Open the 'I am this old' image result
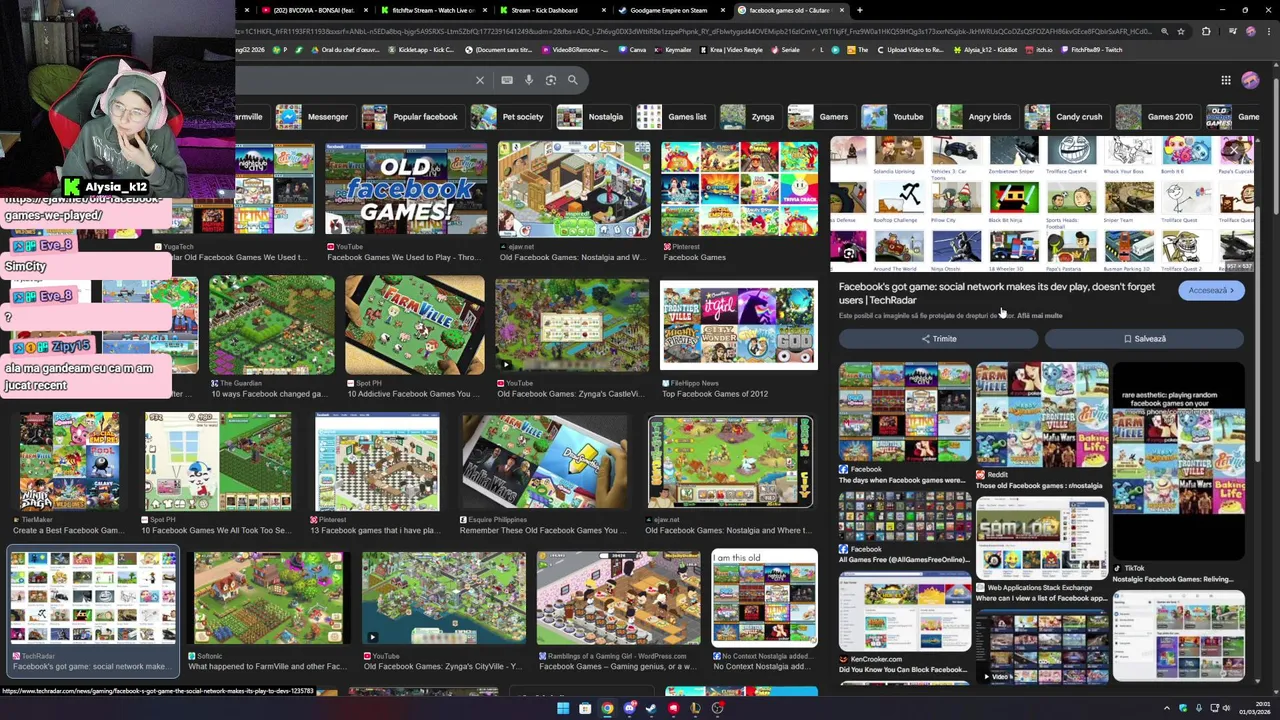1280x720 pixels. tap(764, 597)
